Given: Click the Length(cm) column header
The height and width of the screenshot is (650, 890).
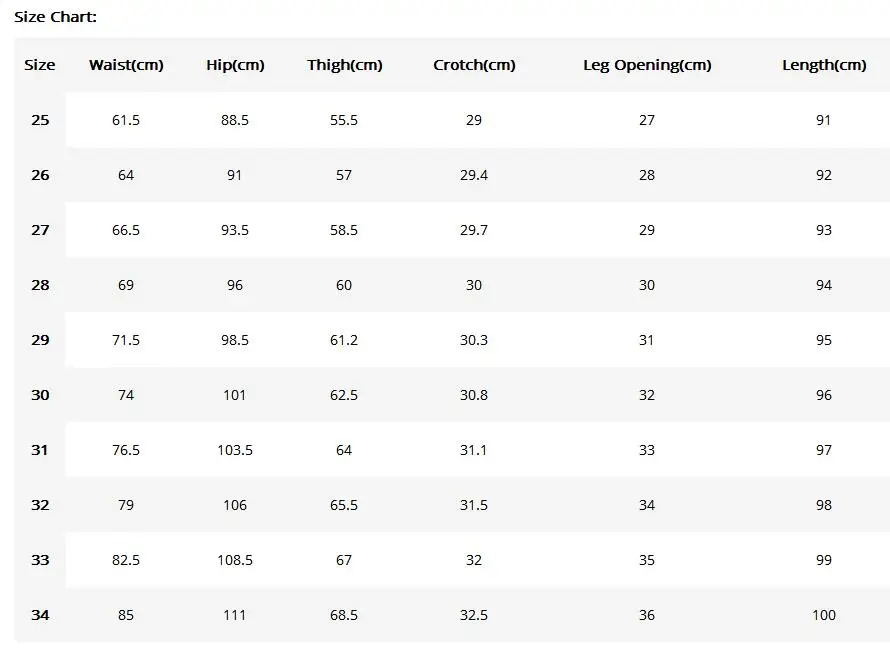Looking at the screenshot, I should click(824, 65).
